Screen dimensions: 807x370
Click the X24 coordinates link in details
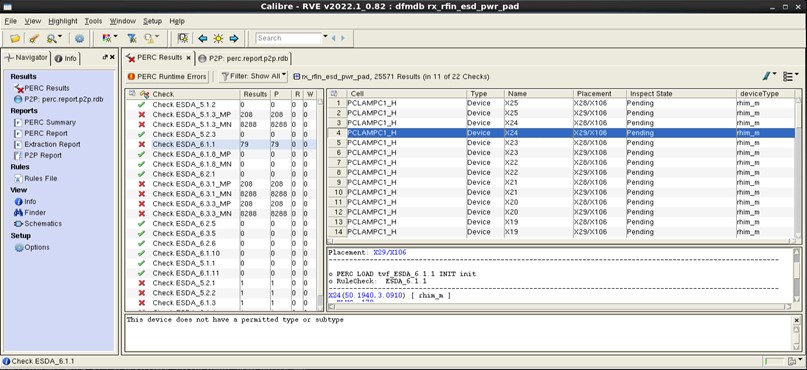coord(367,295)
